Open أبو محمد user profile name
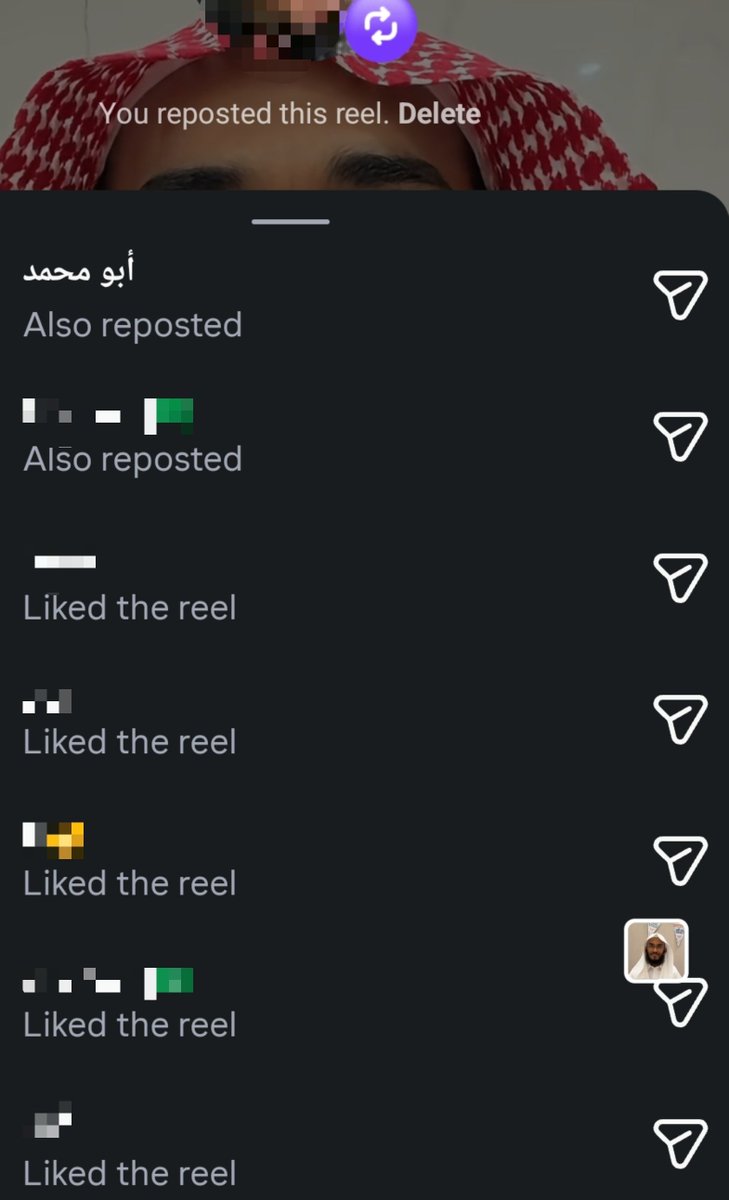The image size is (729, 1200). [x=79, y=272]
